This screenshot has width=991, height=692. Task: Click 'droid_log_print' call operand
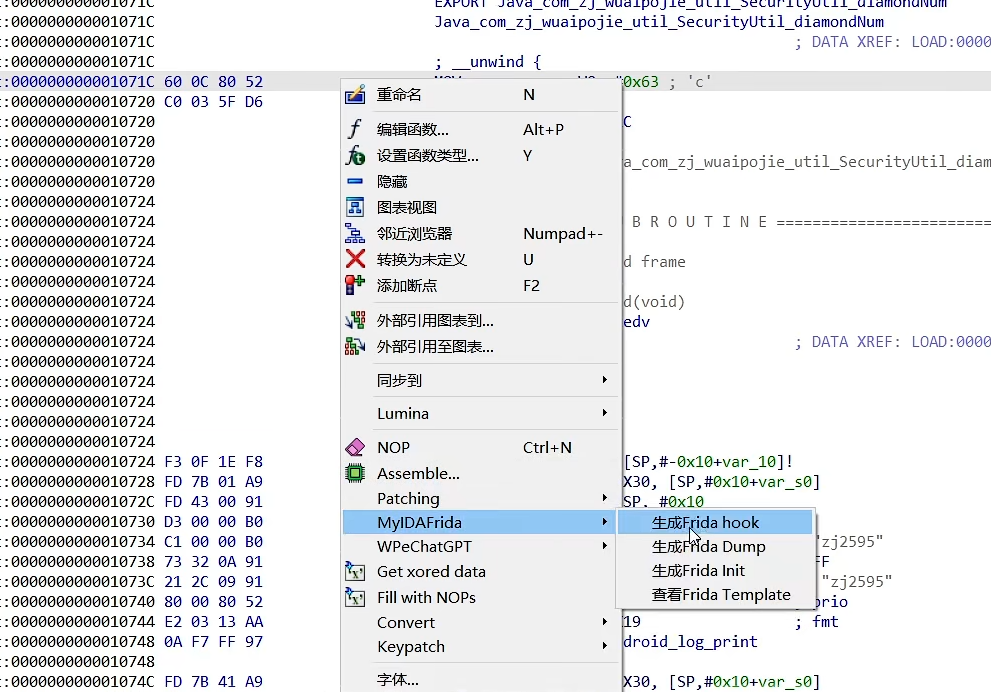(x=690, y=642)
